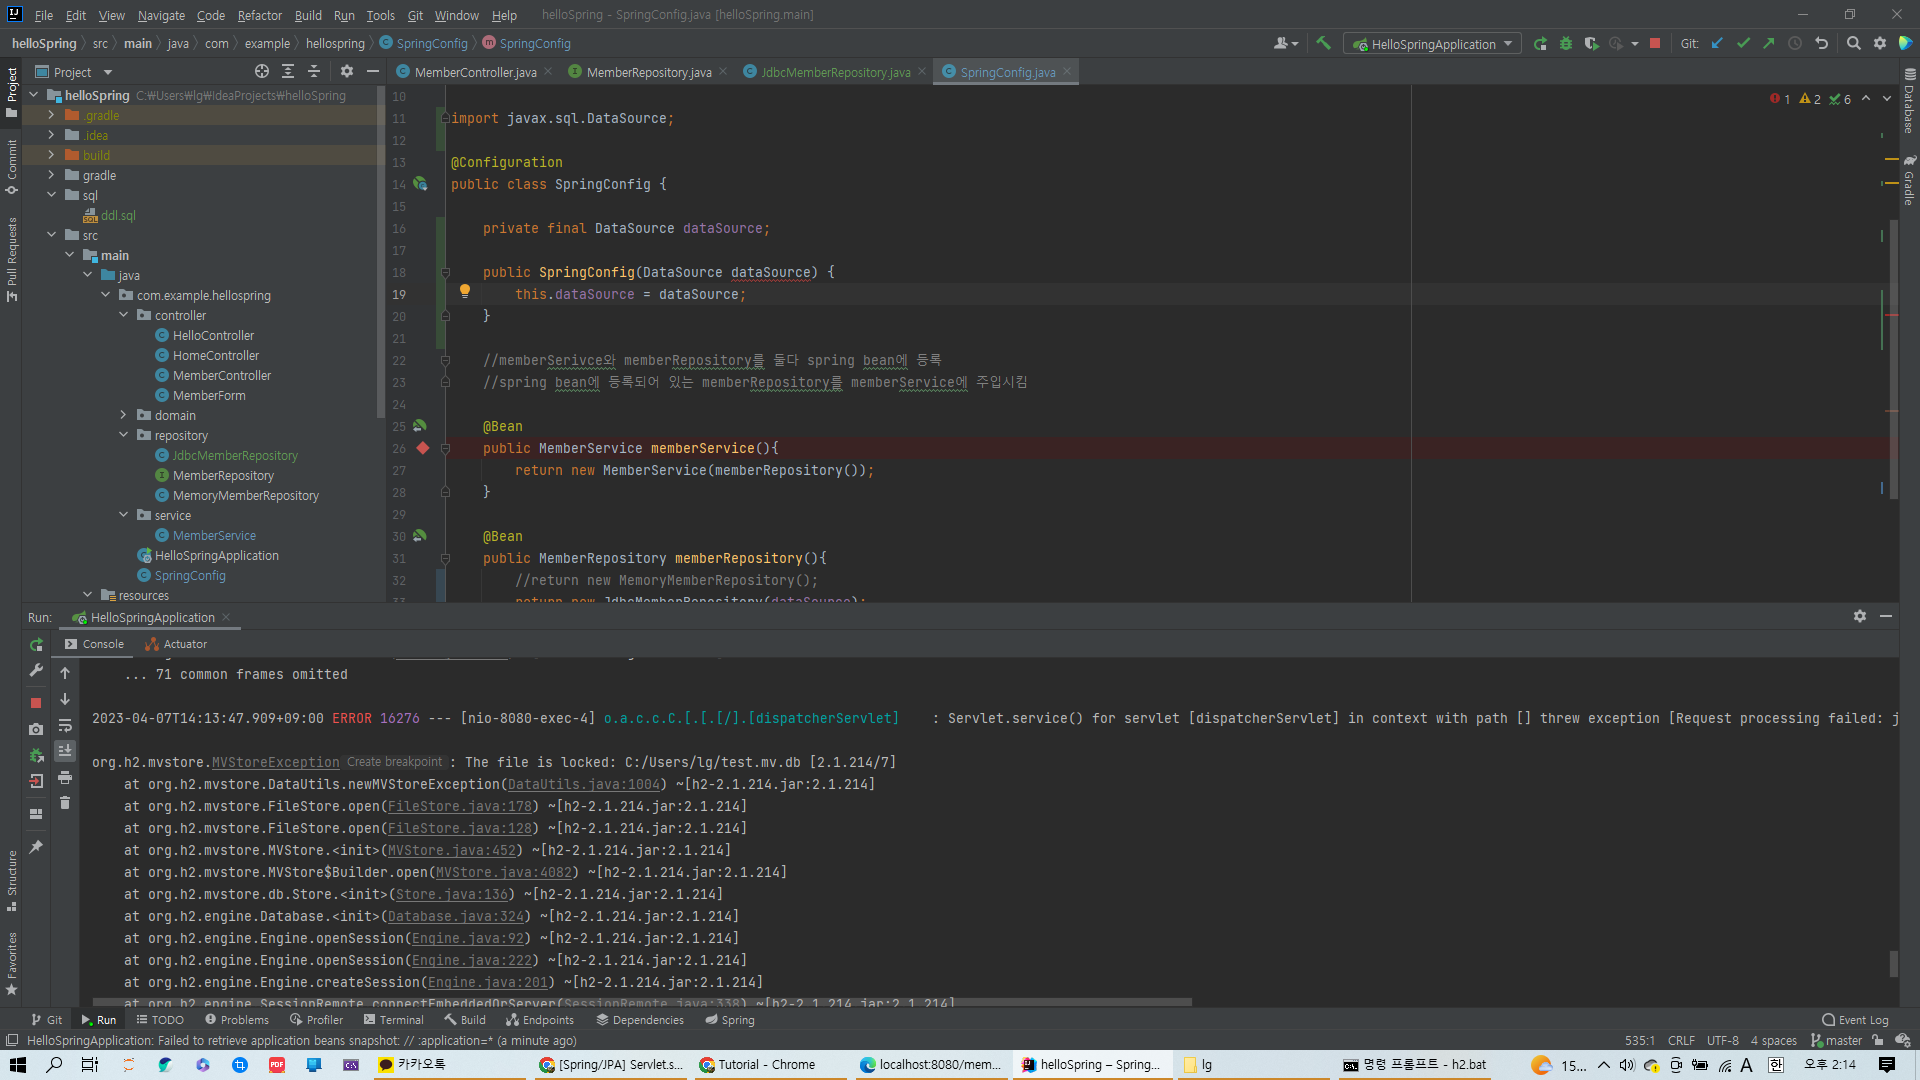Open the Refactor menu
This screenshot has width=1920, height=1080.
pyautogui.click(x=259, y=15)
